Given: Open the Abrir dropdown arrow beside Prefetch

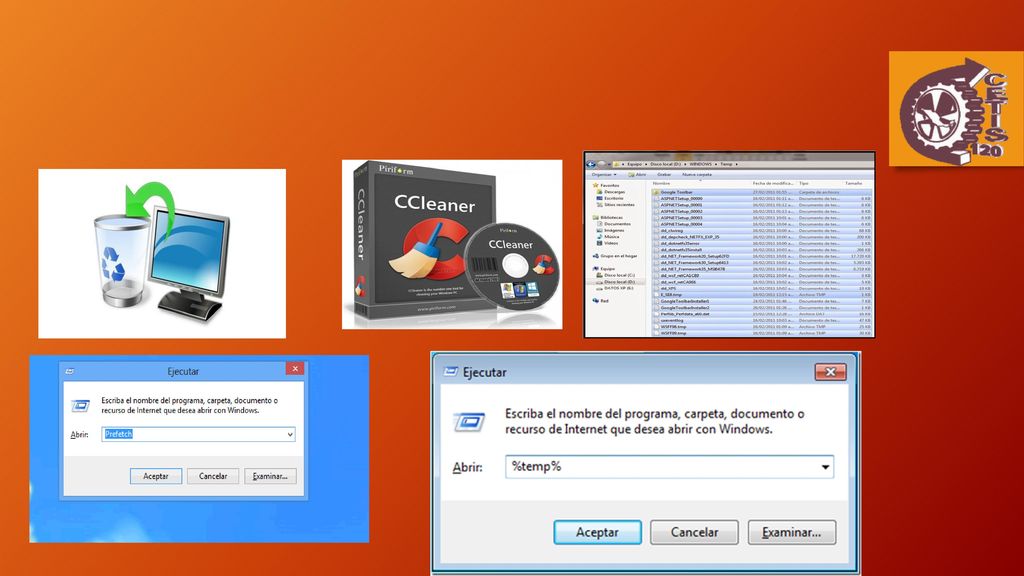Looking at the screenshot, I should tap(290, 434).
